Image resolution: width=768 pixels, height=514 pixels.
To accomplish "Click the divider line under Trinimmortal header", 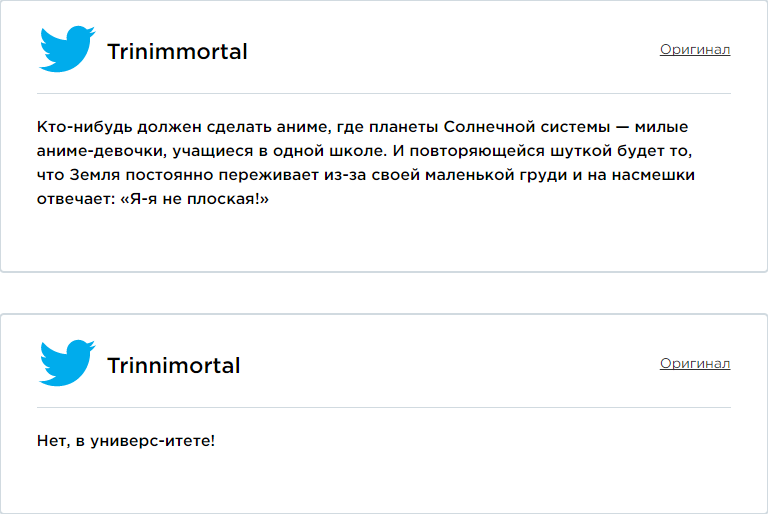I will [x=384, y=93].
